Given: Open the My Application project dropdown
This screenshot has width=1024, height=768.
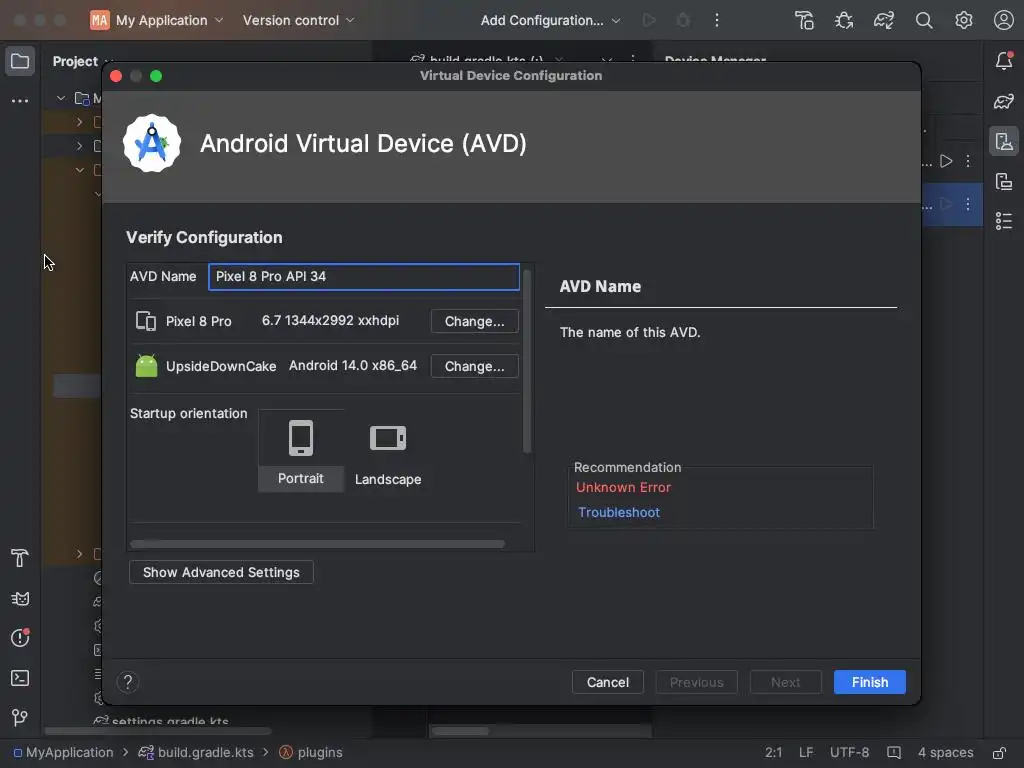Looking at the screenshot, I should click(x=157, y=20).
